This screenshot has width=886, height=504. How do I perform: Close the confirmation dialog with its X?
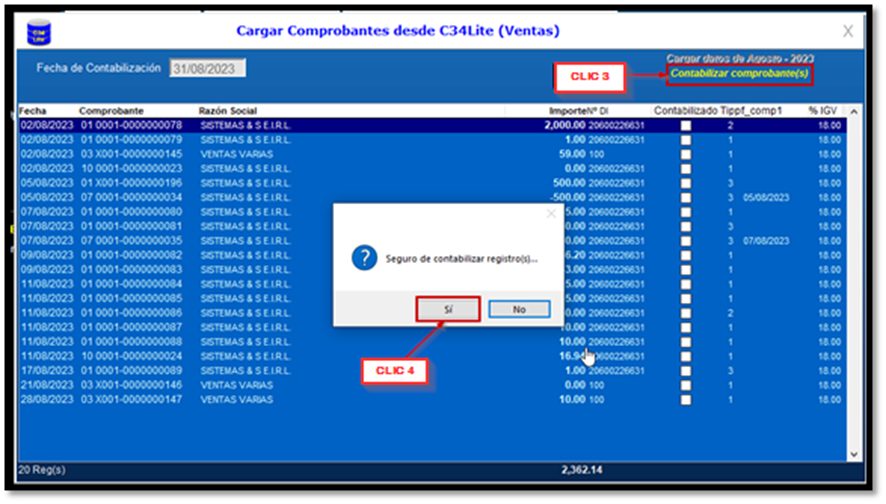click(550, 213)
